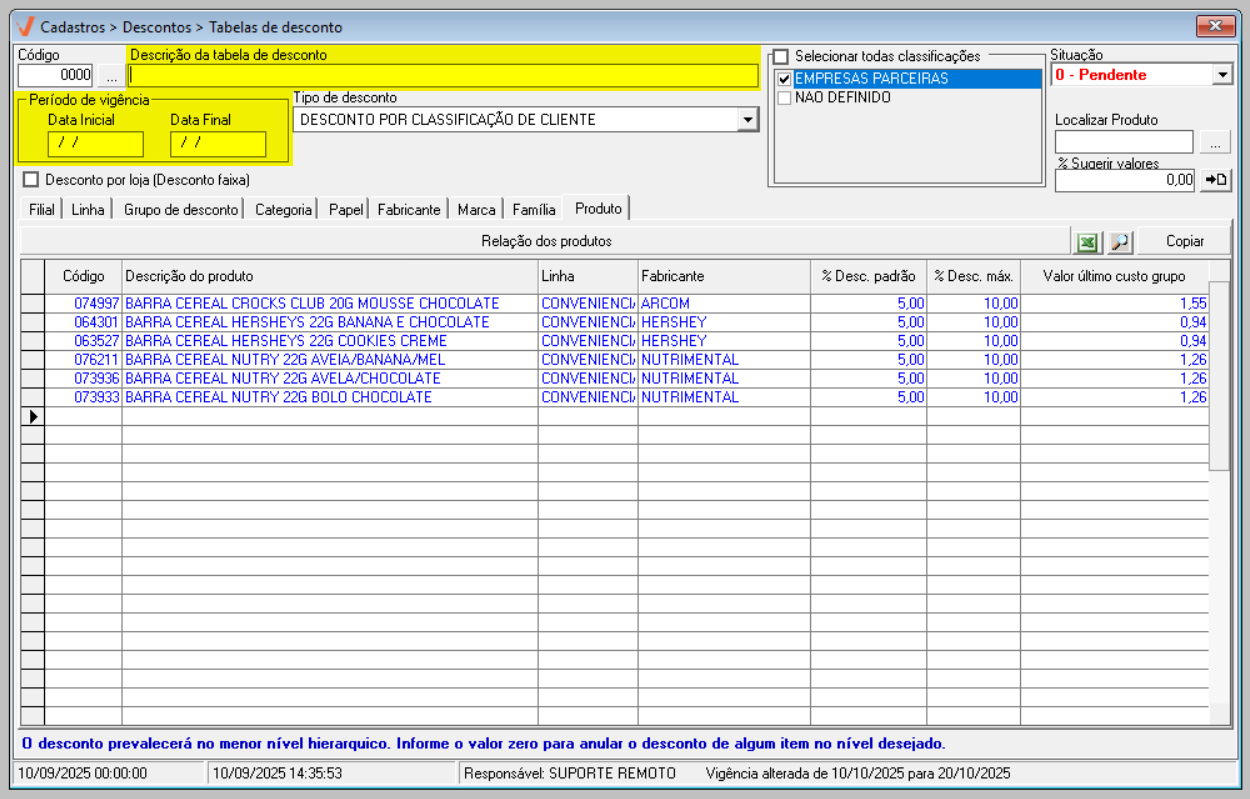The width and height of the screenshot is (1250, 799).
Task: Click the app logo in title bar
Action: pyautogui.click(x=26, y=27)
